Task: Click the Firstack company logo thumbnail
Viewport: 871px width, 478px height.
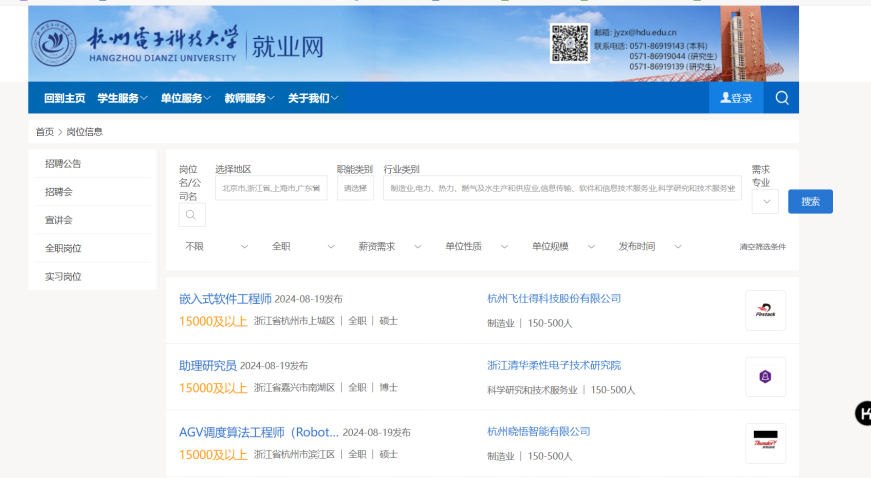Action: [x=765, y=310]
